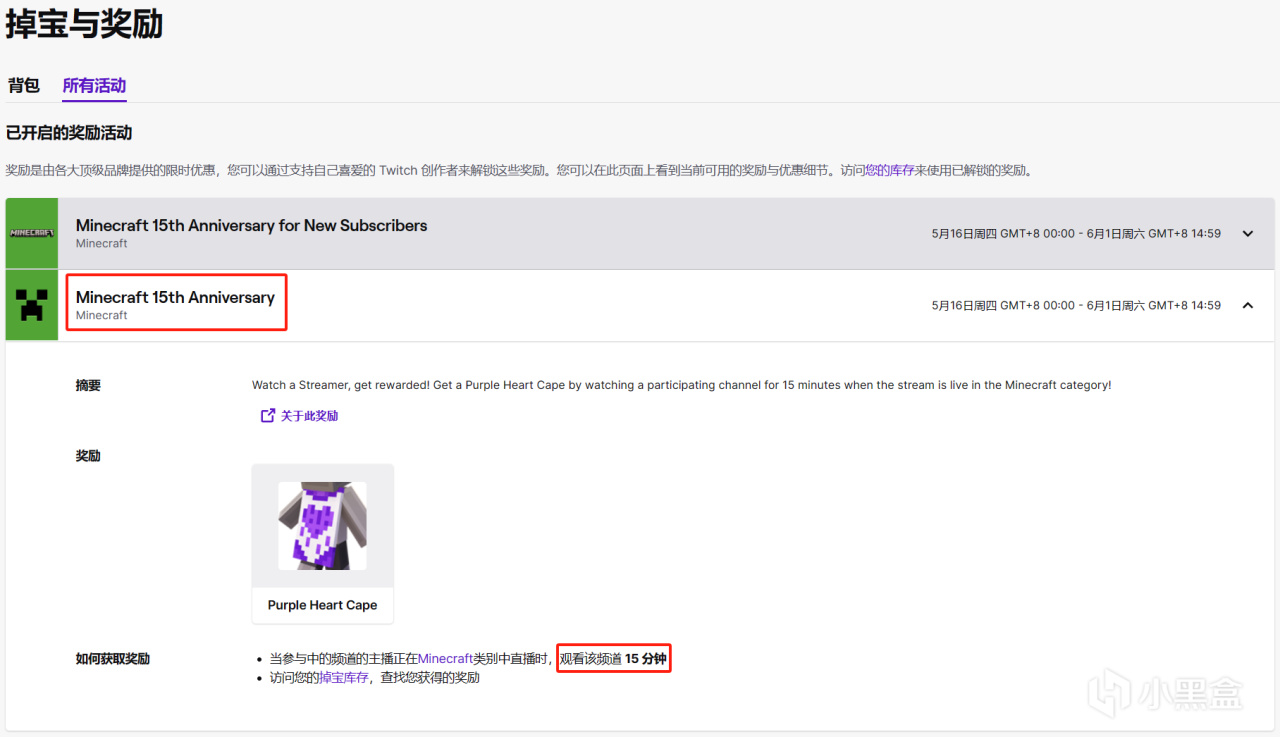Viewport: 1280px width, 737px height.
Task: Click the Purple Heart Cape reward image
Action: tap(322, 526)
